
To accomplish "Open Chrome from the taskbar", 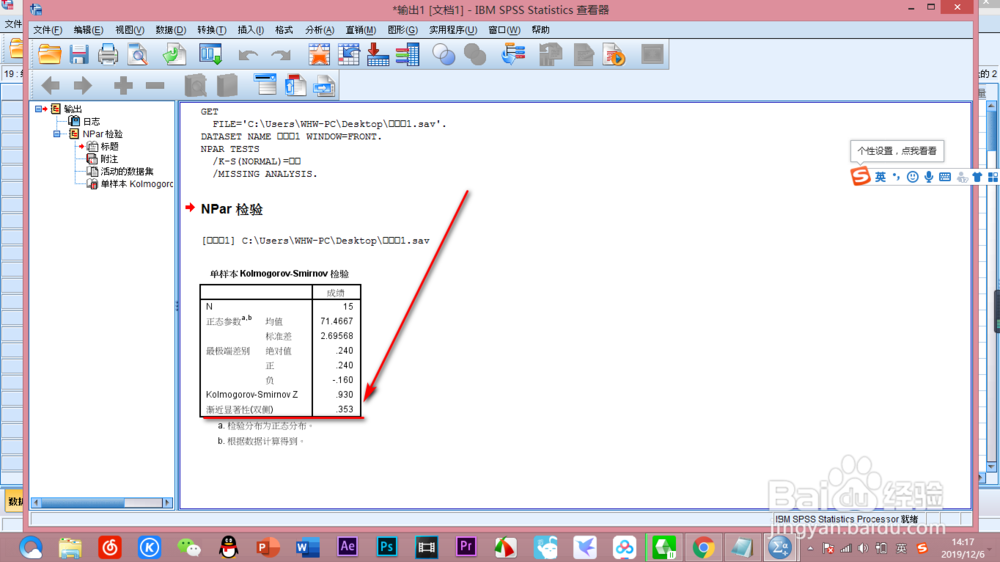I will coord(703,547).
